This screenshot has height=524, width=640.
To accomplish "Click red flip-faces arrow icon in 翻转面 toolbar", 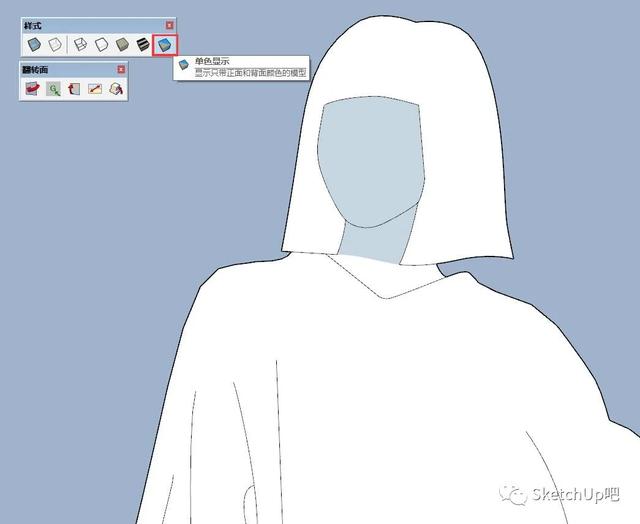I will tap(33, 88).
